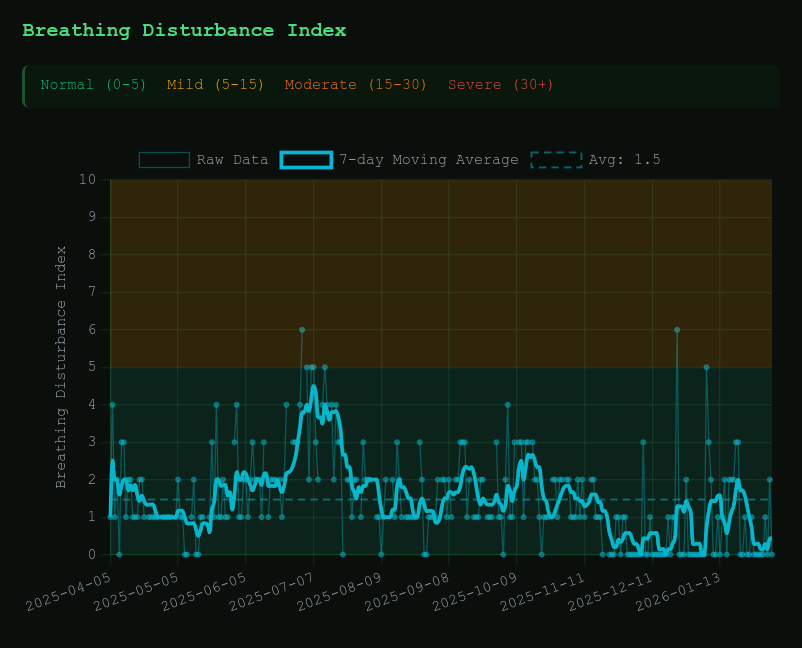The height and width of the screenshot is (648, 802).
Task: Click the '7-day Moving Average' legend text
Action: (428, 160)
